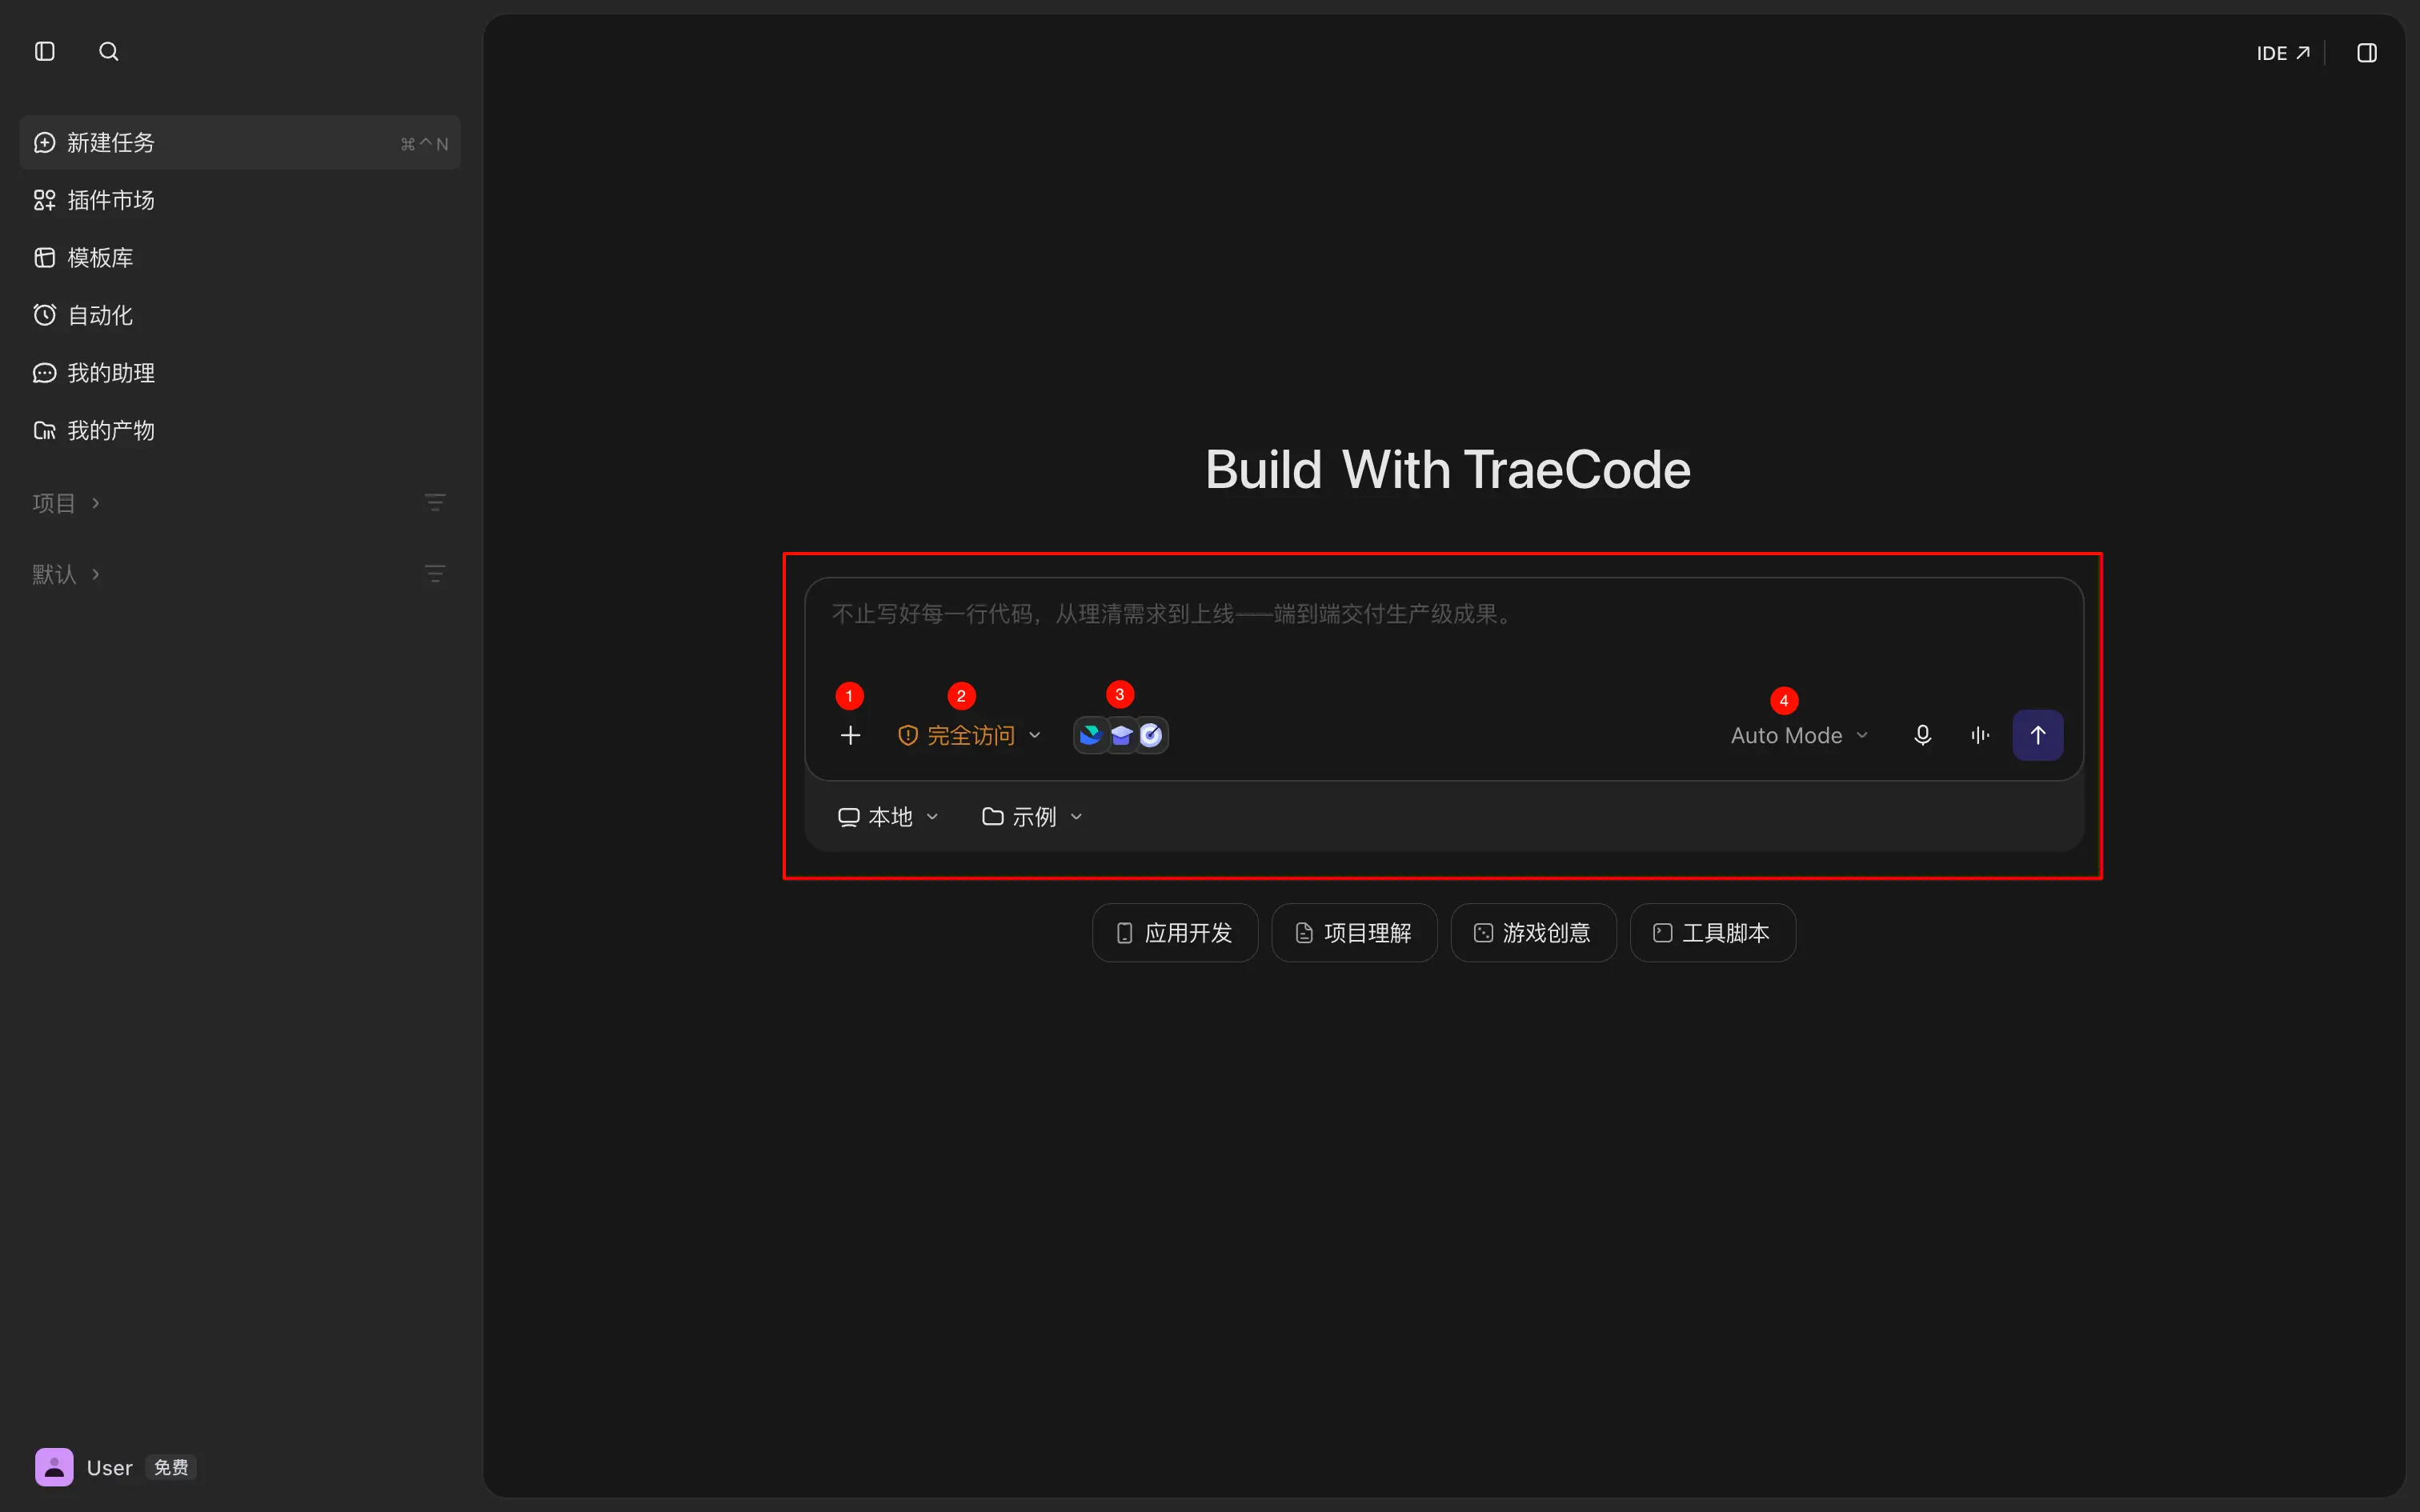Image resolution: width=2420 pixels, height=1512 pixels.
Task: Click the User name label
Action: coord(109,1468)
